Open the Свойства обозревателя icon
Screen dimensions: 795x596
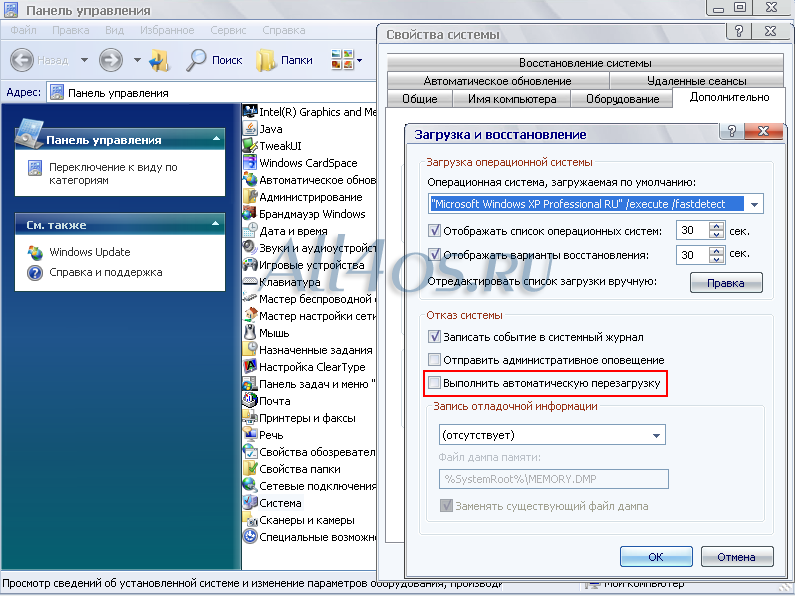(250, 452)
